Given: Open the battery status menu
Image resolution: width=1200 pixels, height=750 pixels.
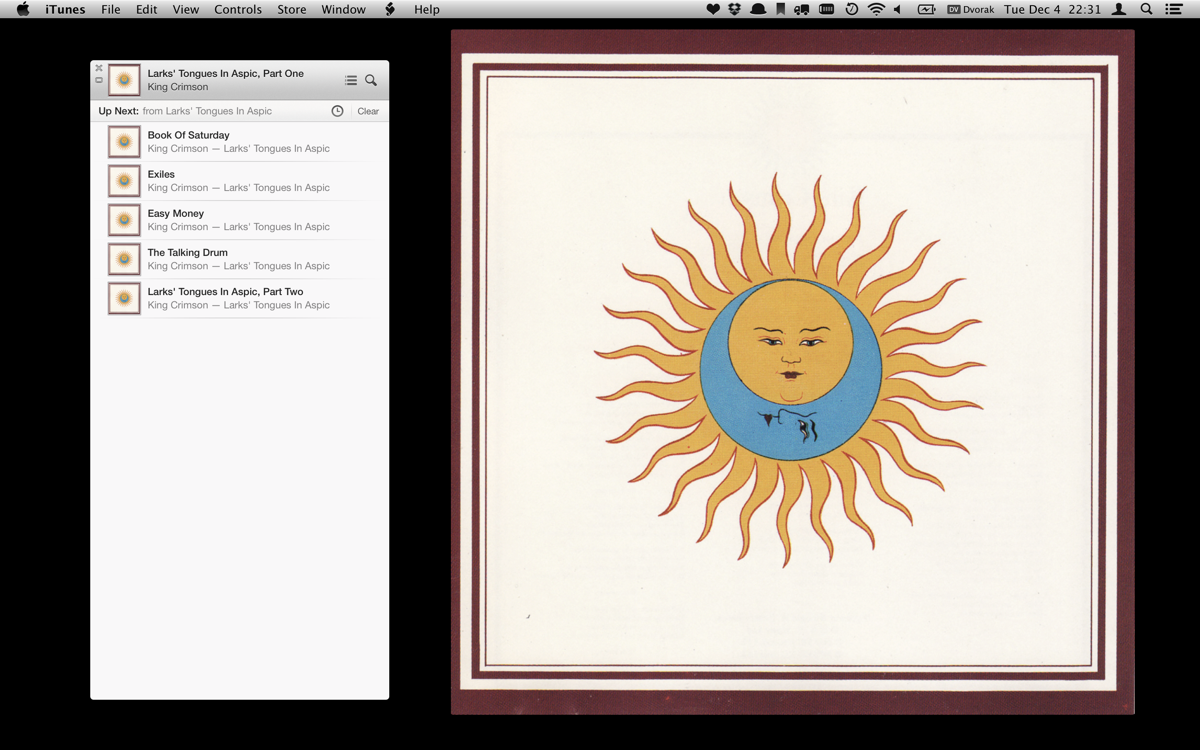Looking at the screenshot, I should point(927,9).
